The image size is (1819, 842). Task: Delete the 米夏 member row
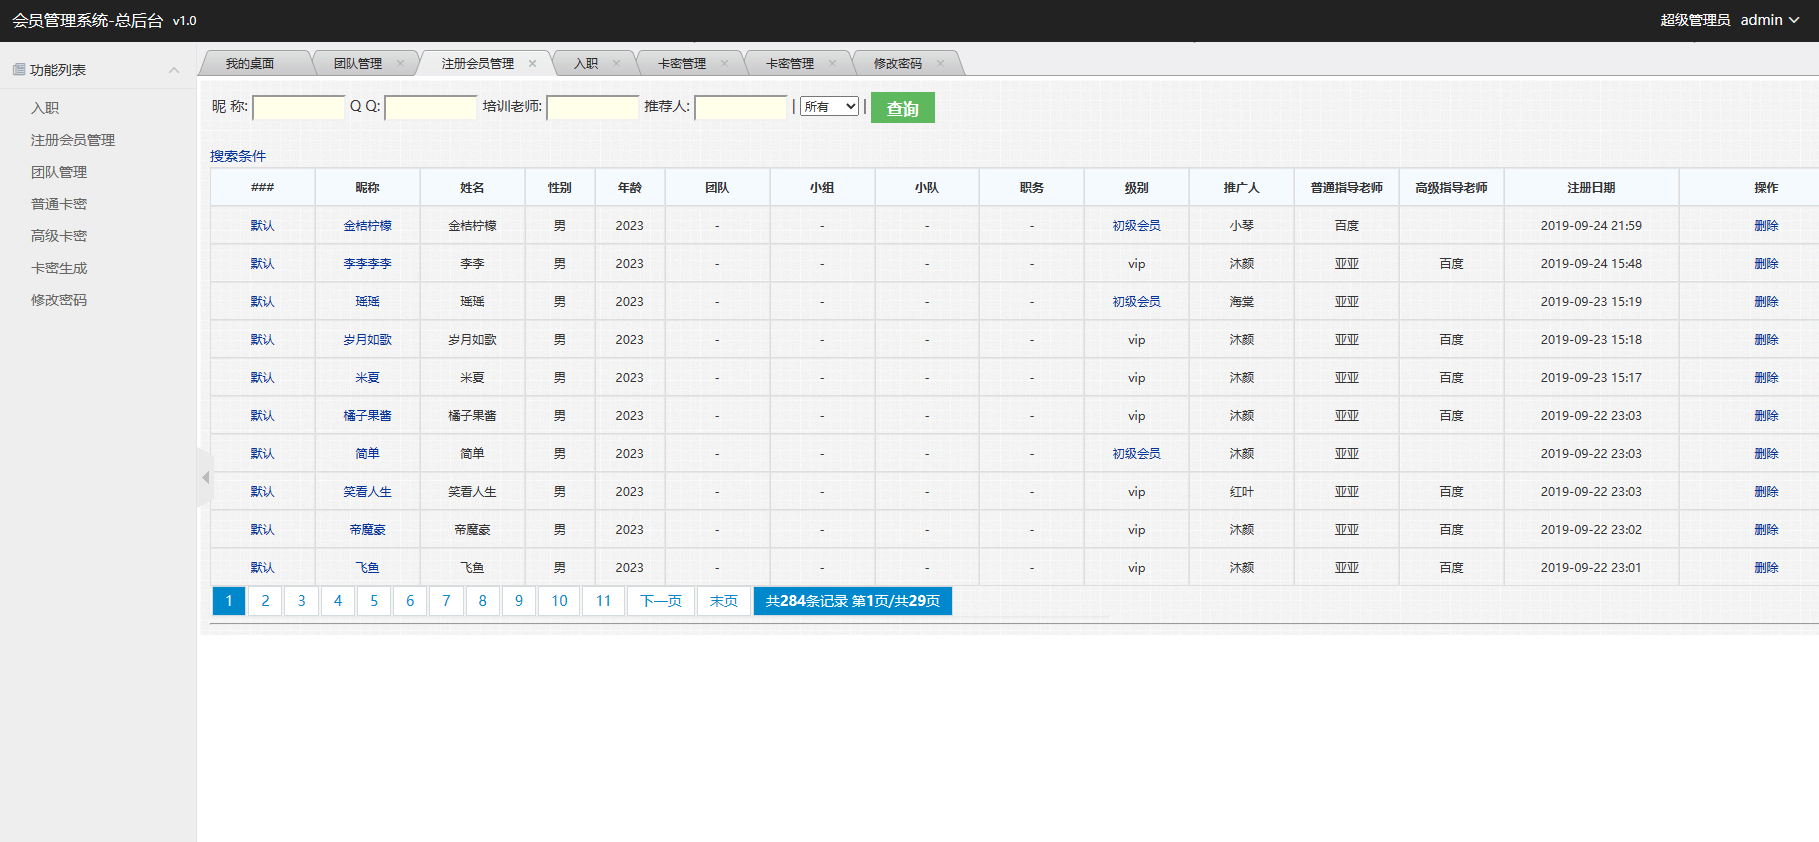pyautogui.click(x=1766, y=378)
